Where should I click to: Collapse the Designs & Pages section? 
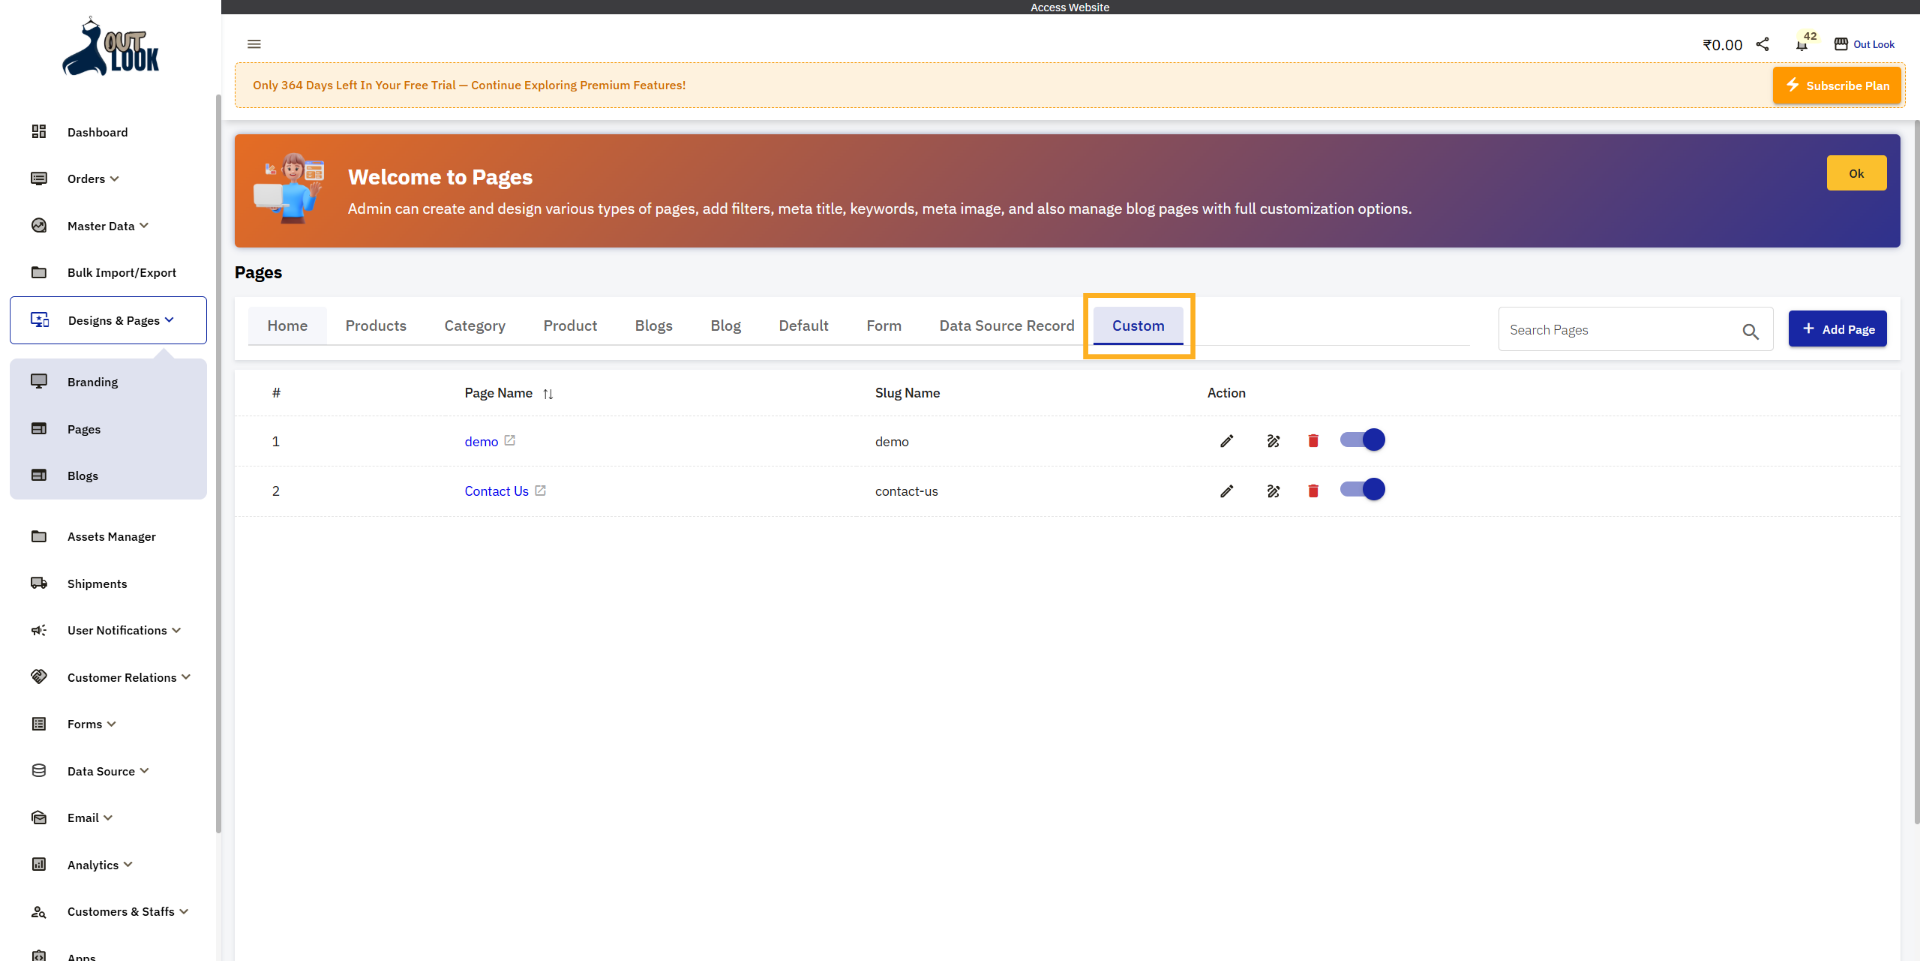(x=113, y=320)
